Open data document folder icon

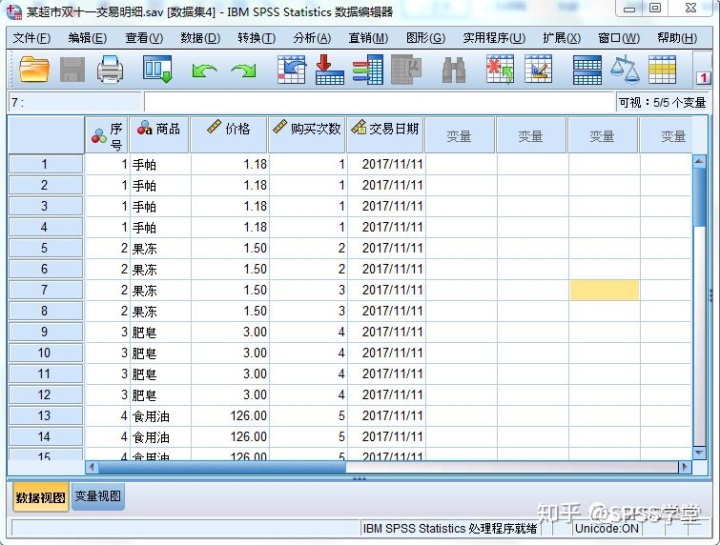34,70
